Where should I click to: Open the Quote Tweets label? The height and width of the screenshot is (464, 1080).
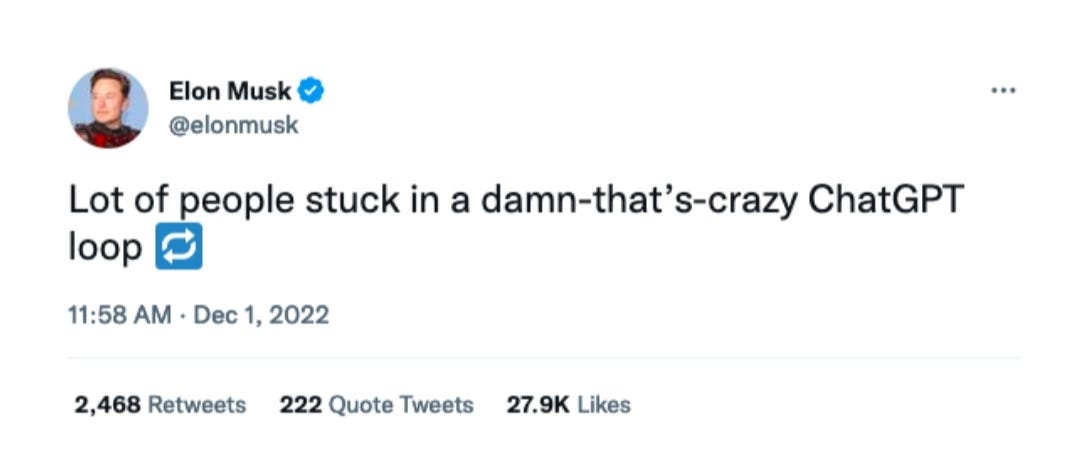click(401, 405)
